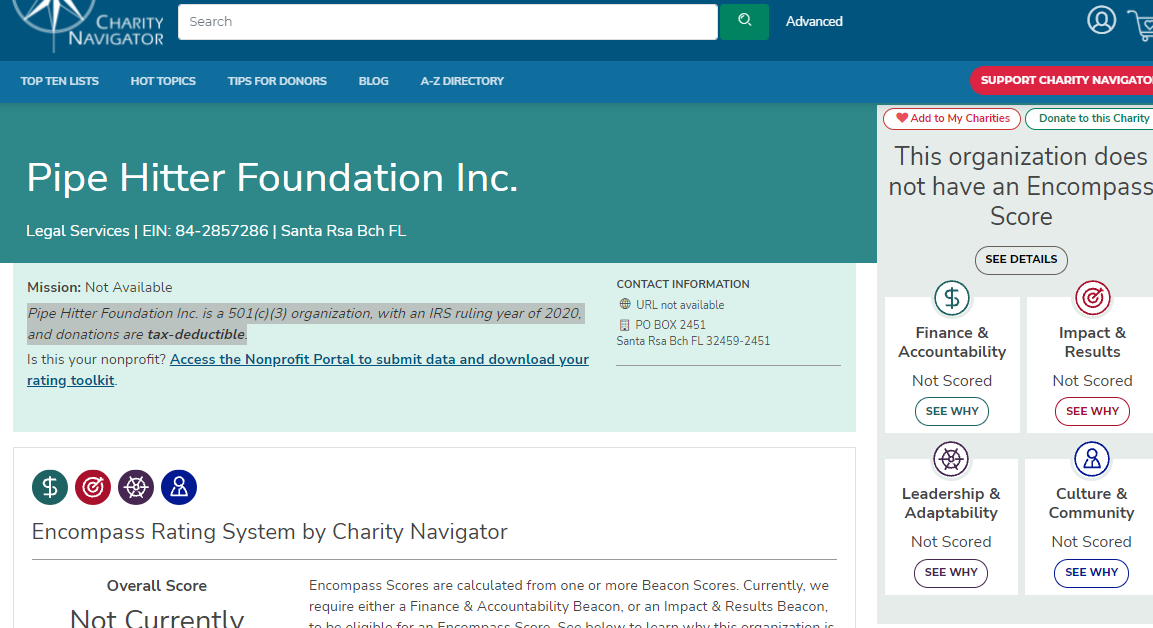This screenshot has width=1153, height=628.
Task: Click See Why under Impact & Results
Action: click(1093, 411)
